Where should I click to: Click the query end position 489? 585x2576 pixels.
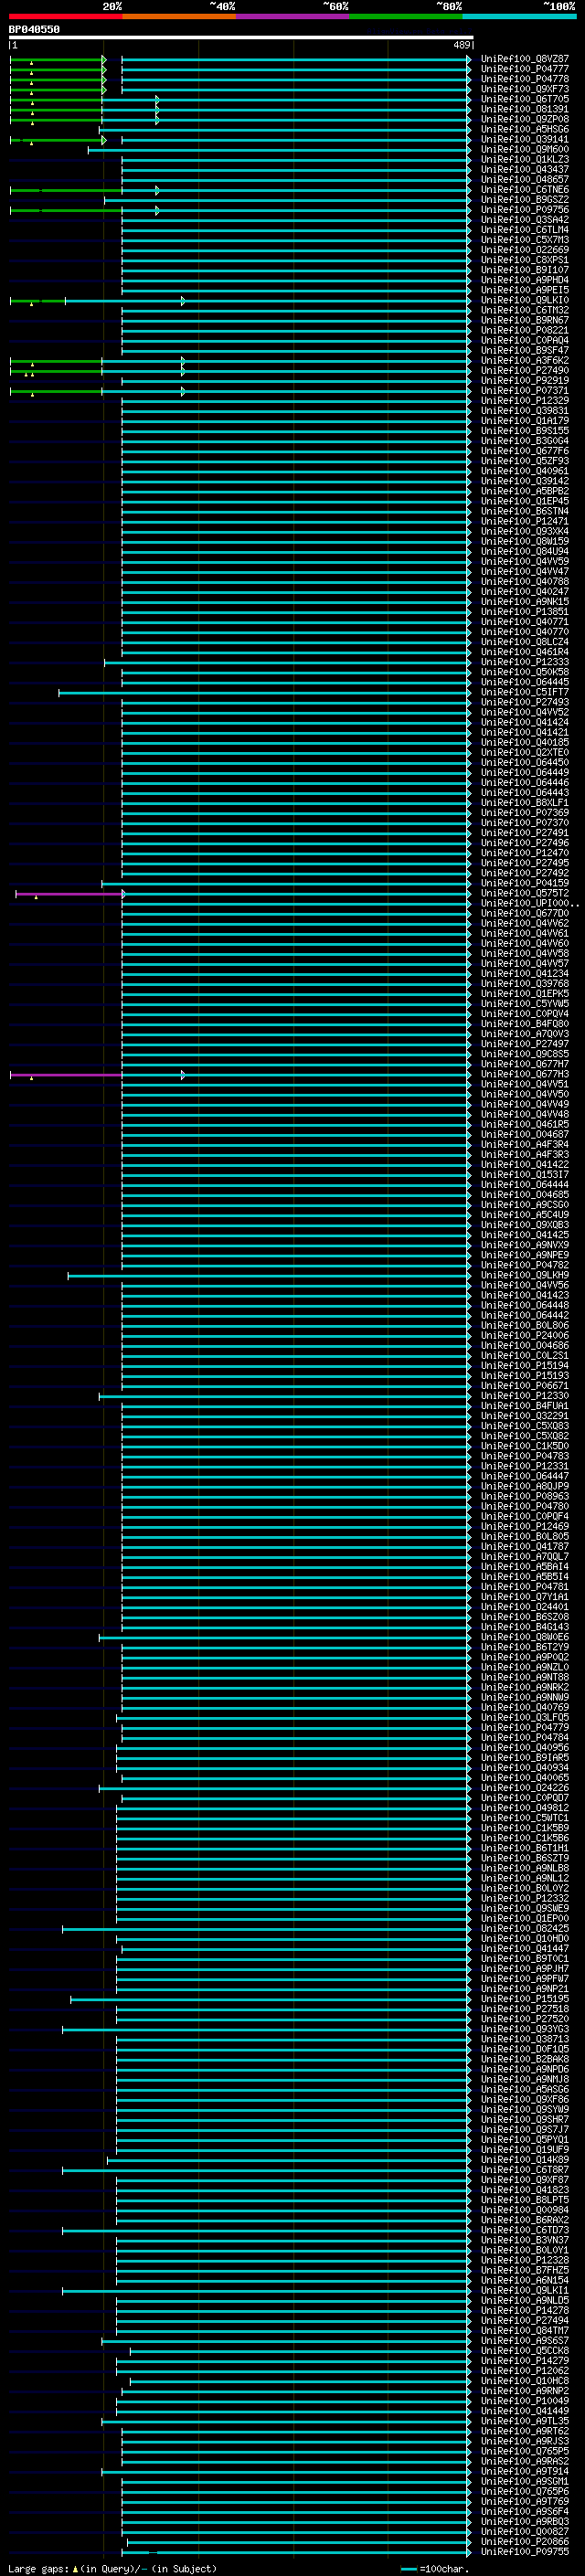pos(461,46)
